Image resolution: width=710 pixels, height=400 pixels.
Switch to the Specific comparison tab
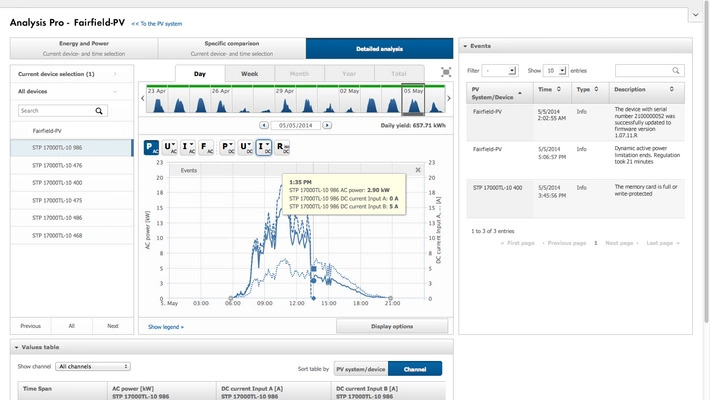pos(232,48)
